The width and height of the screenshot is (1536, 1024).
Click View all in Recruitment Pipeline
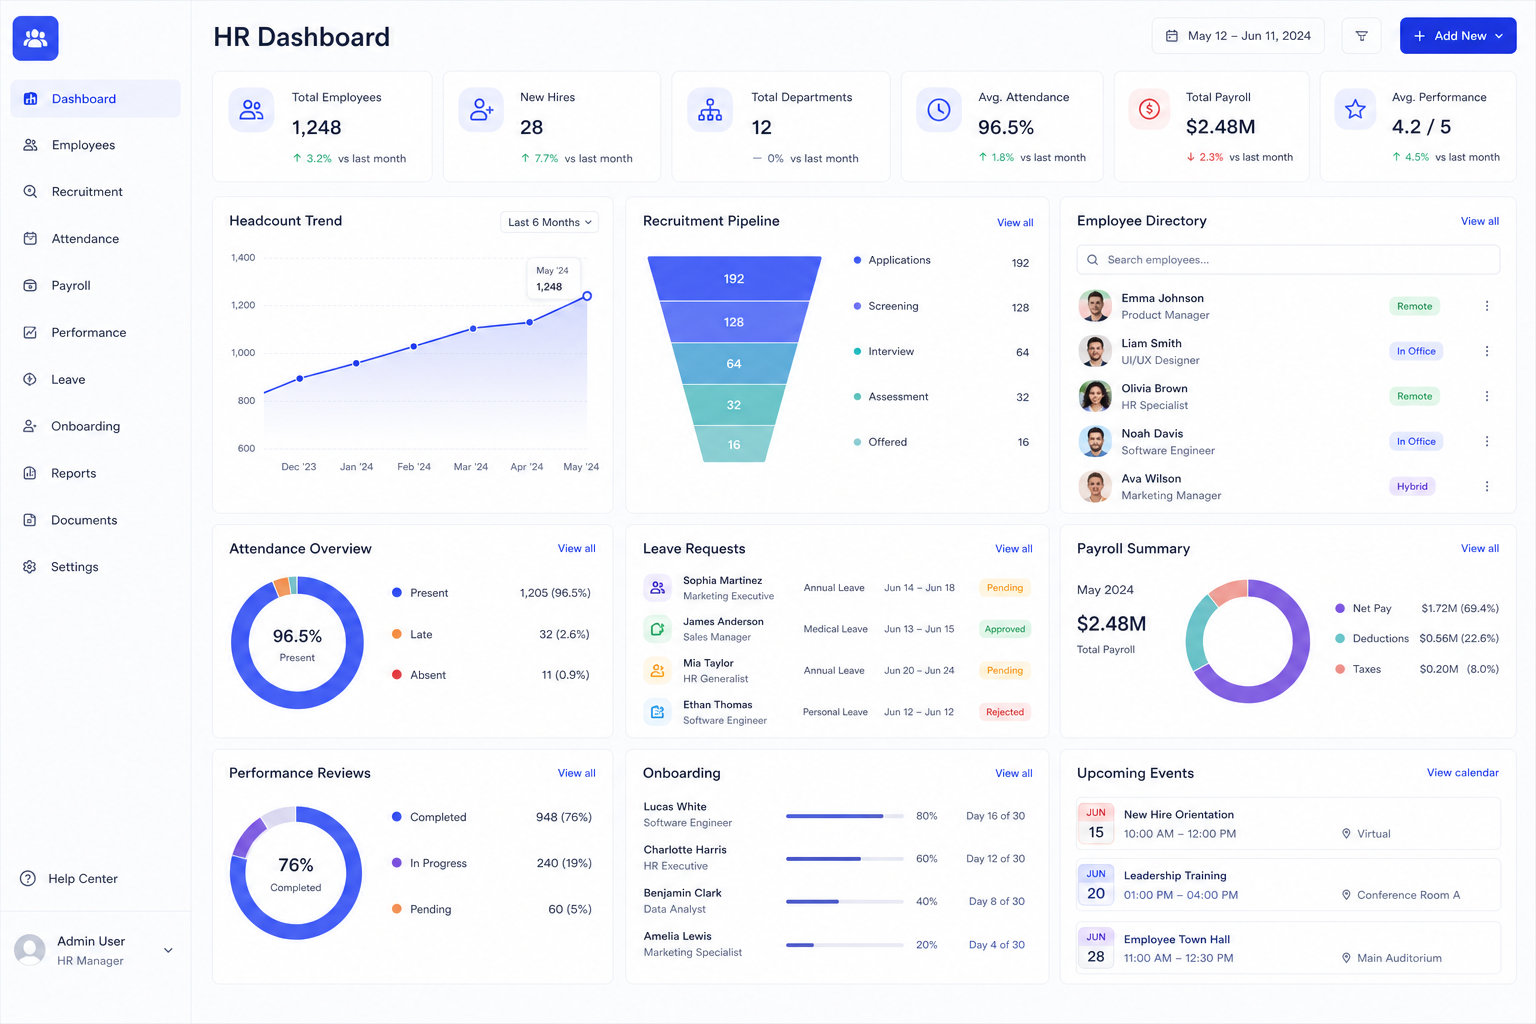(1015, 223)
